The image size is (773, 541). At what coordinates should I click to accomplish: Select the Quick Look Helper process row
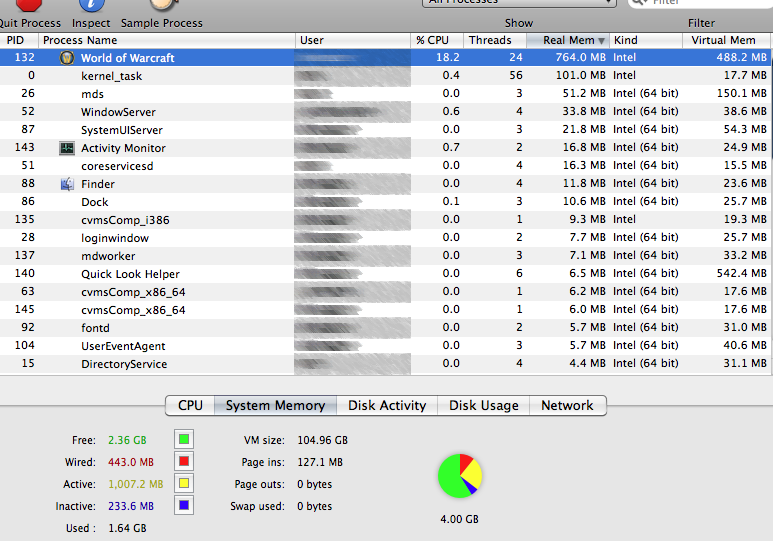click(x=386, y=274)
